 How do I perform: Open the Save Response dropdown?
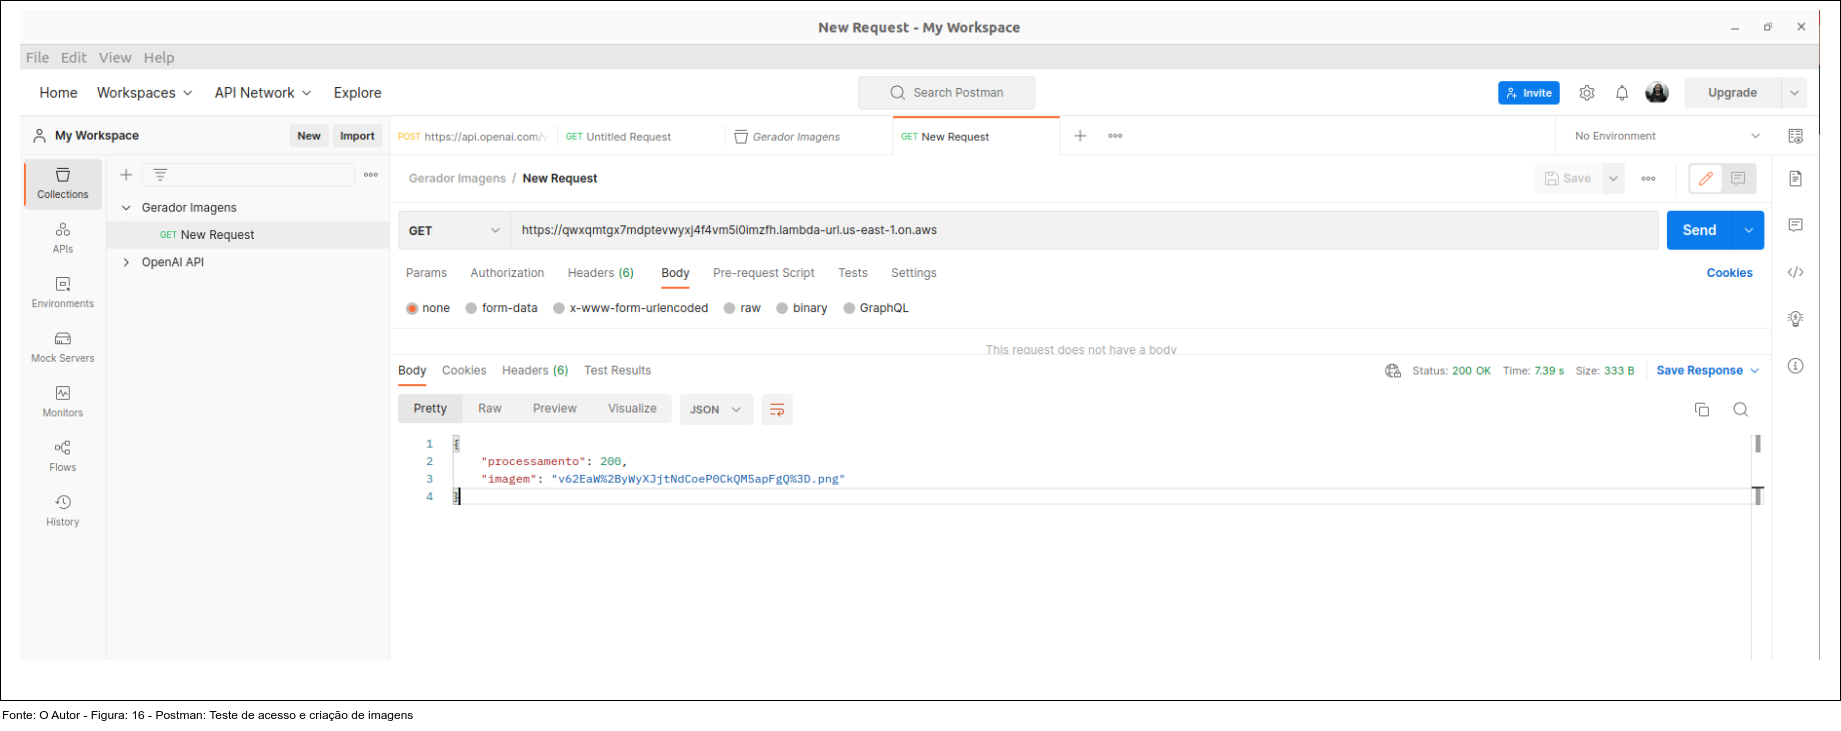[1708, 371]
